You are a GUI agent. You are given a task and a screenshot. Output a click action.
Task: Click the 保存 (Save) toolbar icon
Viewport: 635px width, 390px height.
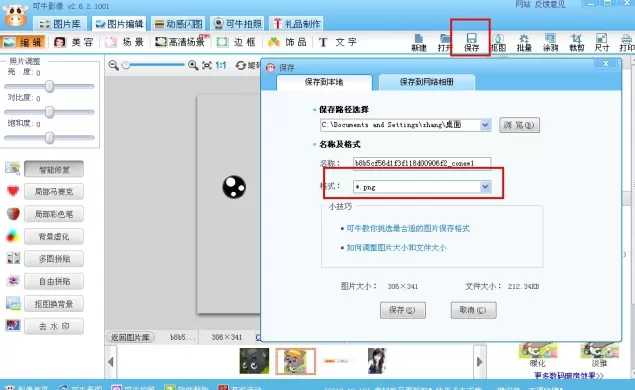[471, 43]
